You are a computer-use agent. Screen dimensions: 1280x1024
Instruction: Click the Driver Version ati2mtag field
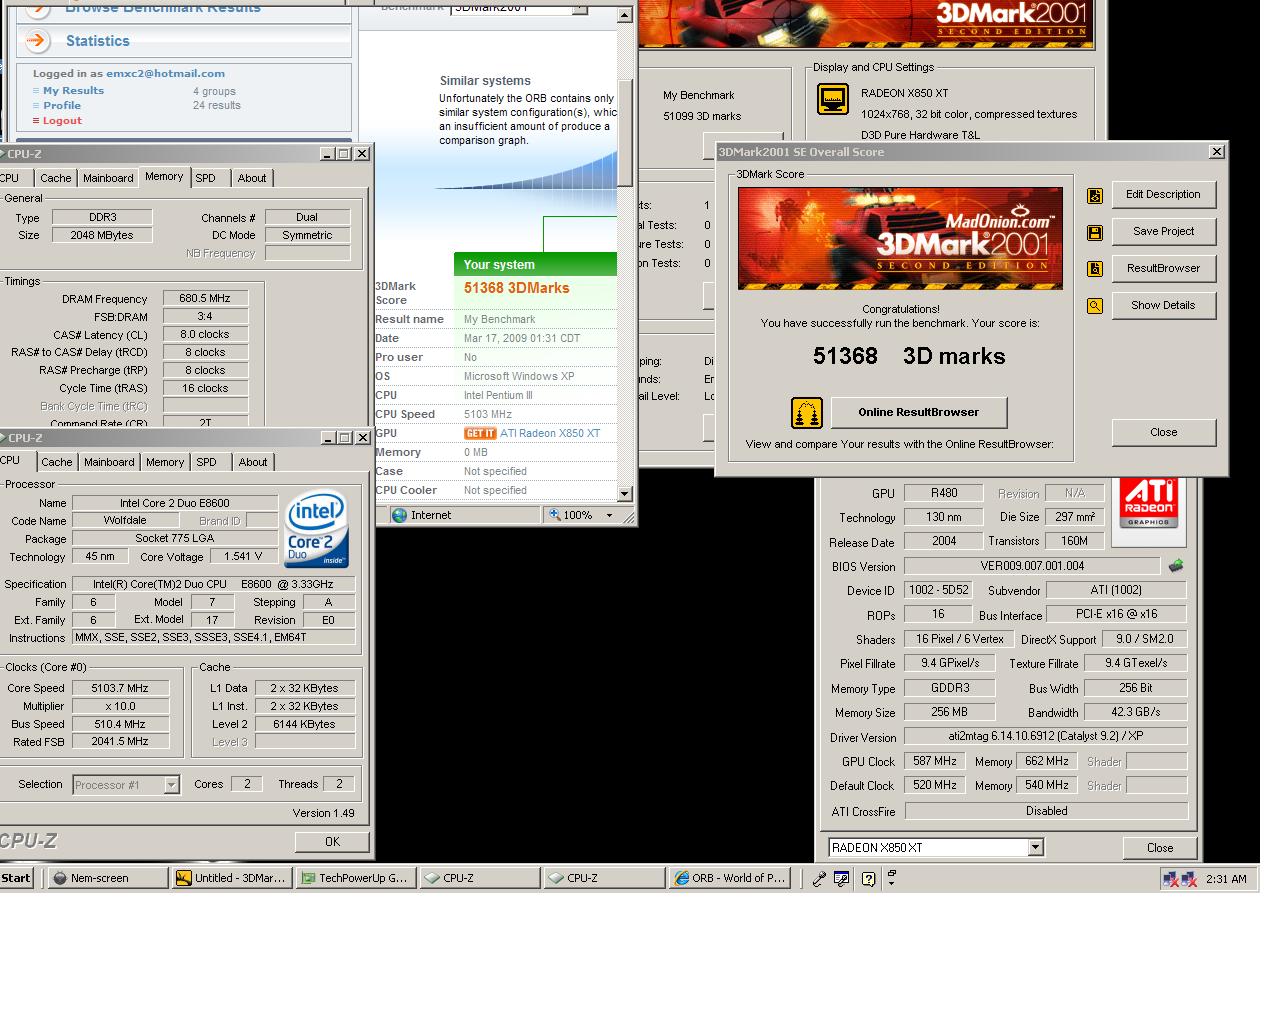[x=1046, y=736]
